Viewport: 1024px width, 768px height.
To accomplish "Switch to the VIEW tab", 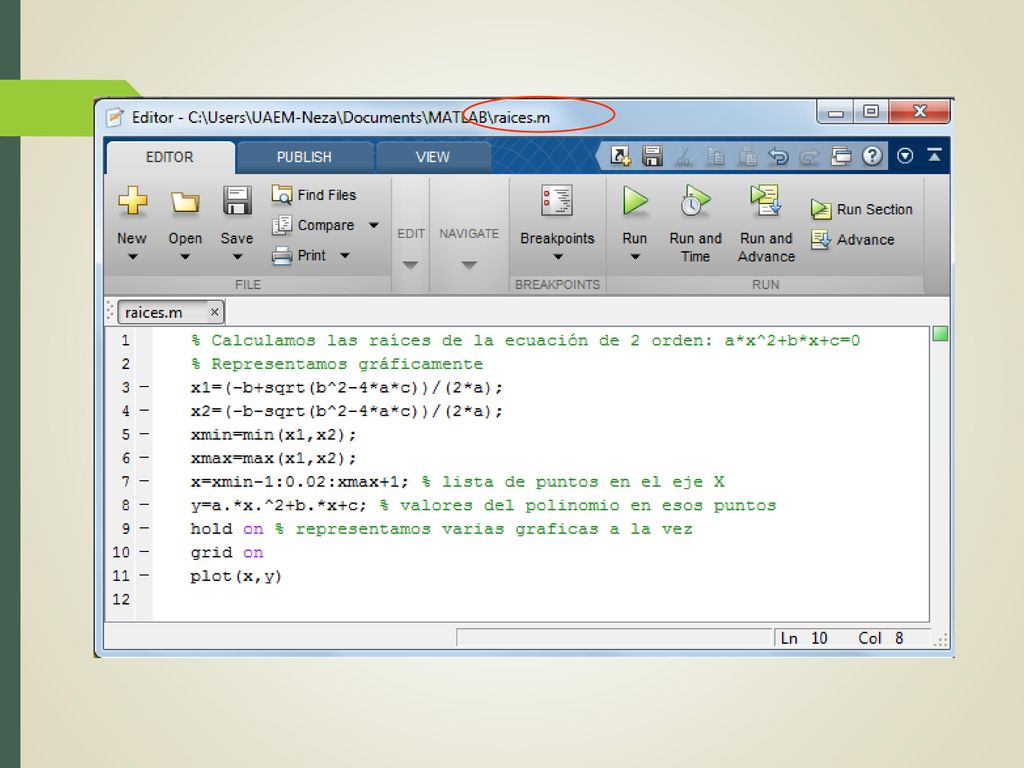I will [x=432, y=157].
